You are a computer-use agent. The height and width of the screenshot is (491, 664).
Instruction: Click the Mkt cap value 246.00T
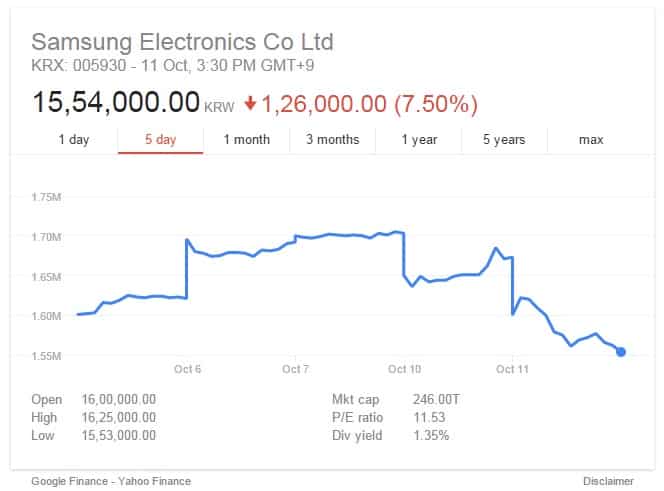(x=436, y=399)
